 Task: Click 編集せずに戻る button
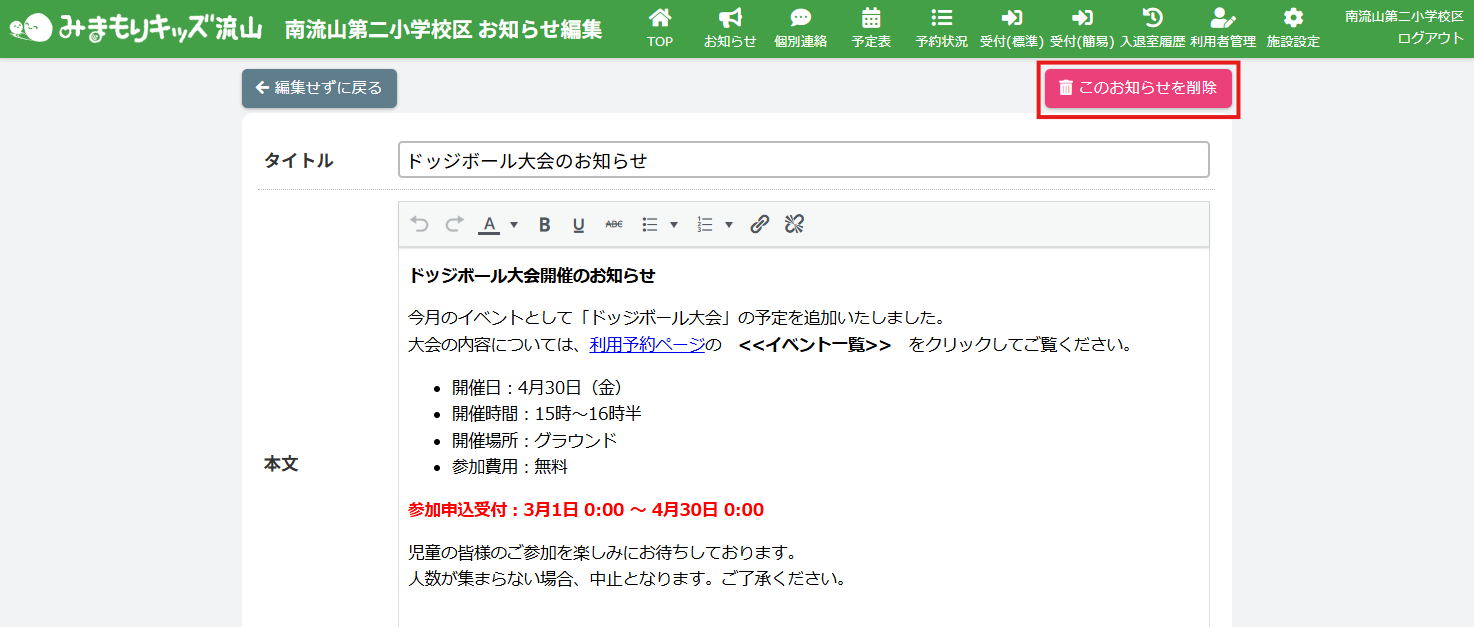319,88
